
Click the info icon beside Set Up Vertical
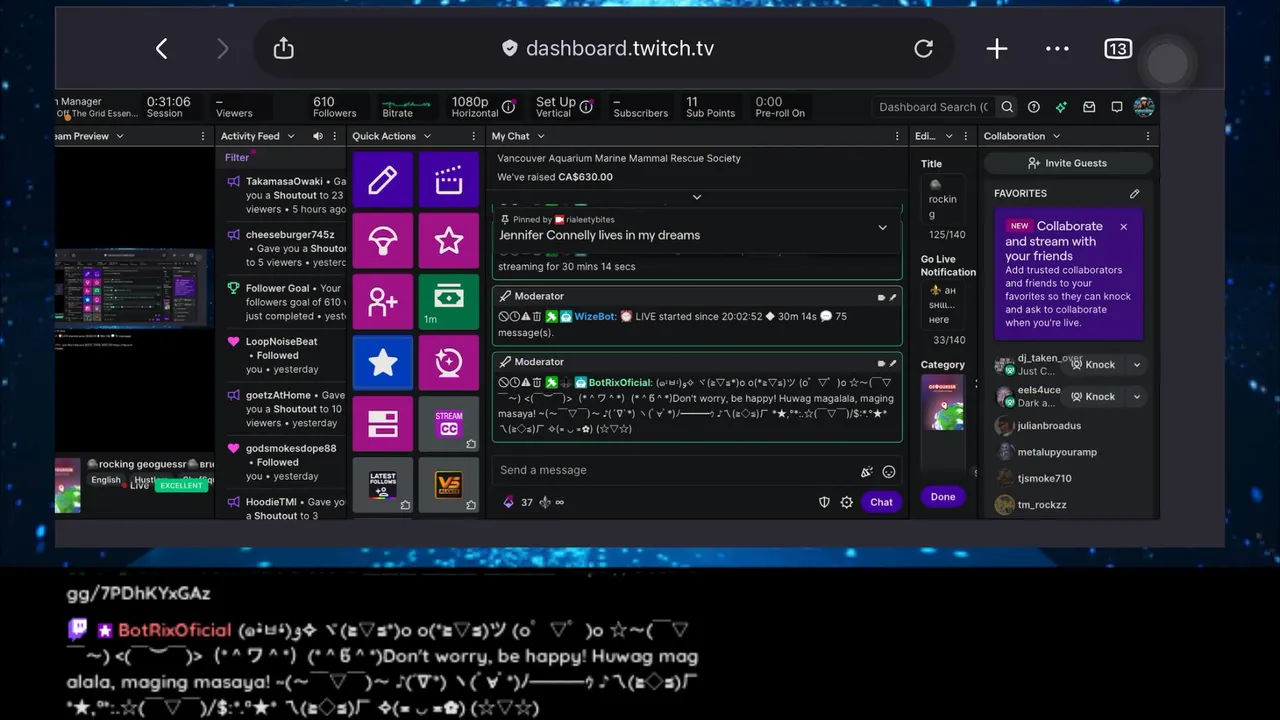(x=587, y=107)
